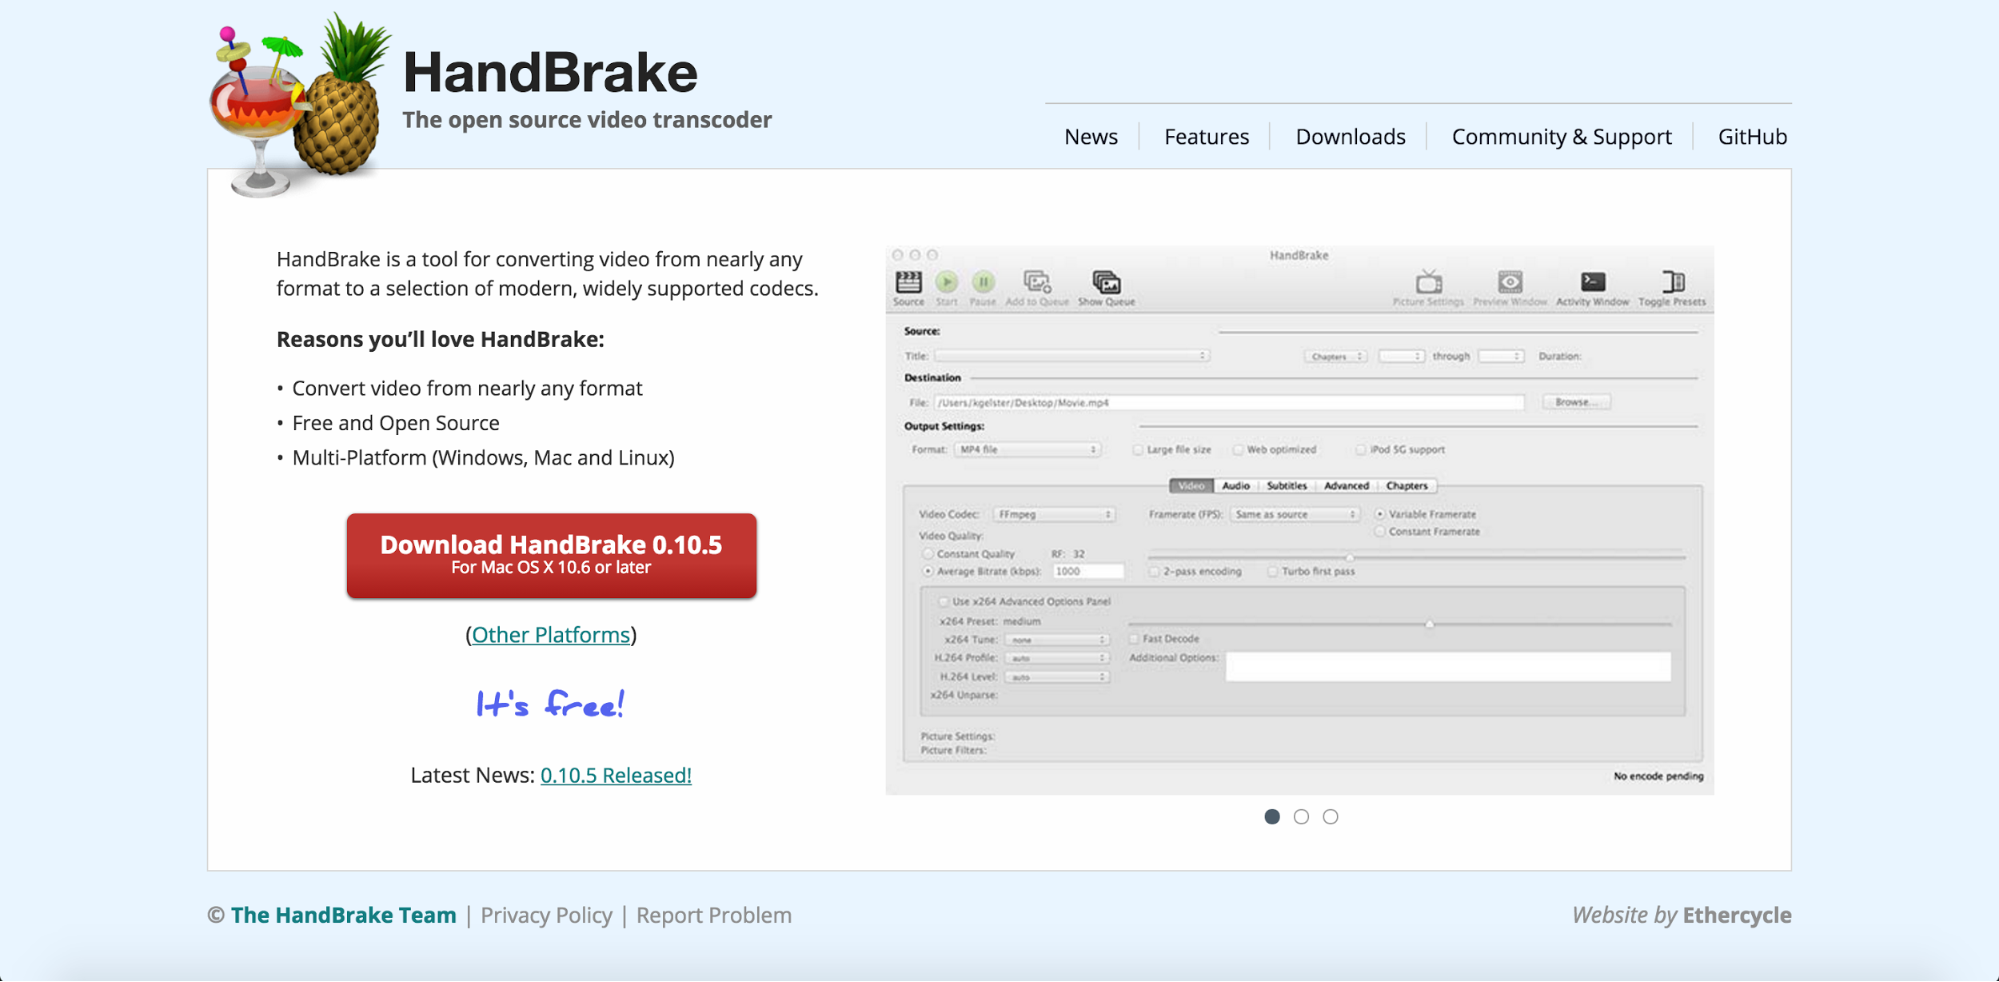Image resolution: width=1999 pixels, height=982 pixels.
Task: Click the Activity Window terminal icon
Action: (x=1593, y=284)
